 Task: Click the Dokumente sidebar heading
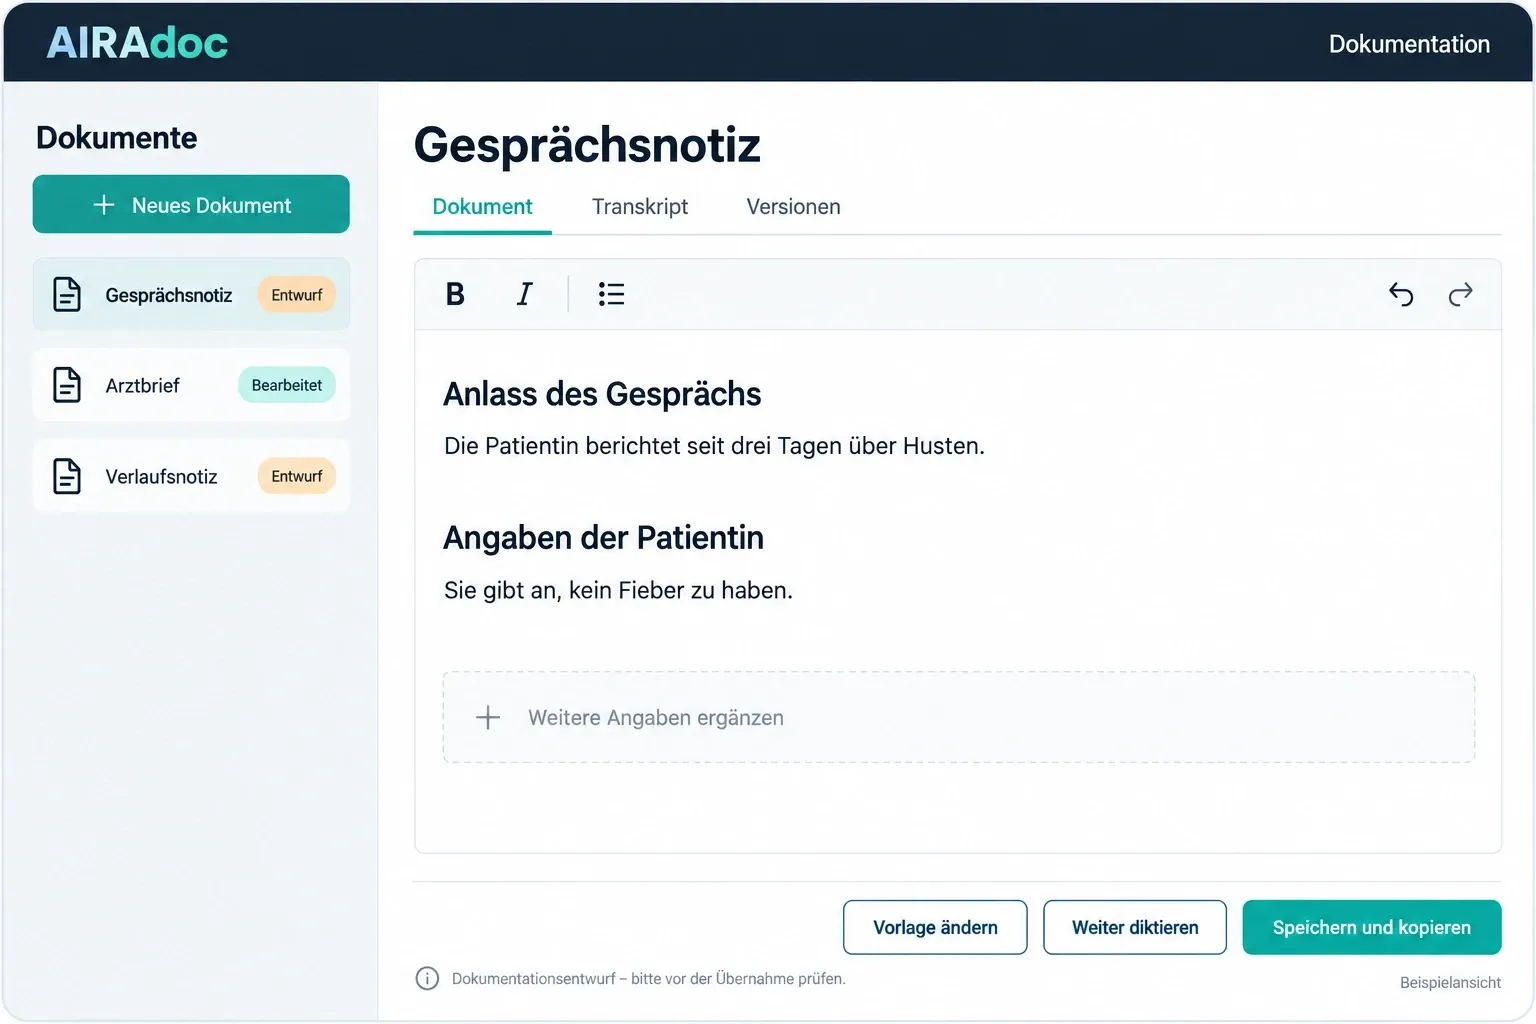coord(116,138)
